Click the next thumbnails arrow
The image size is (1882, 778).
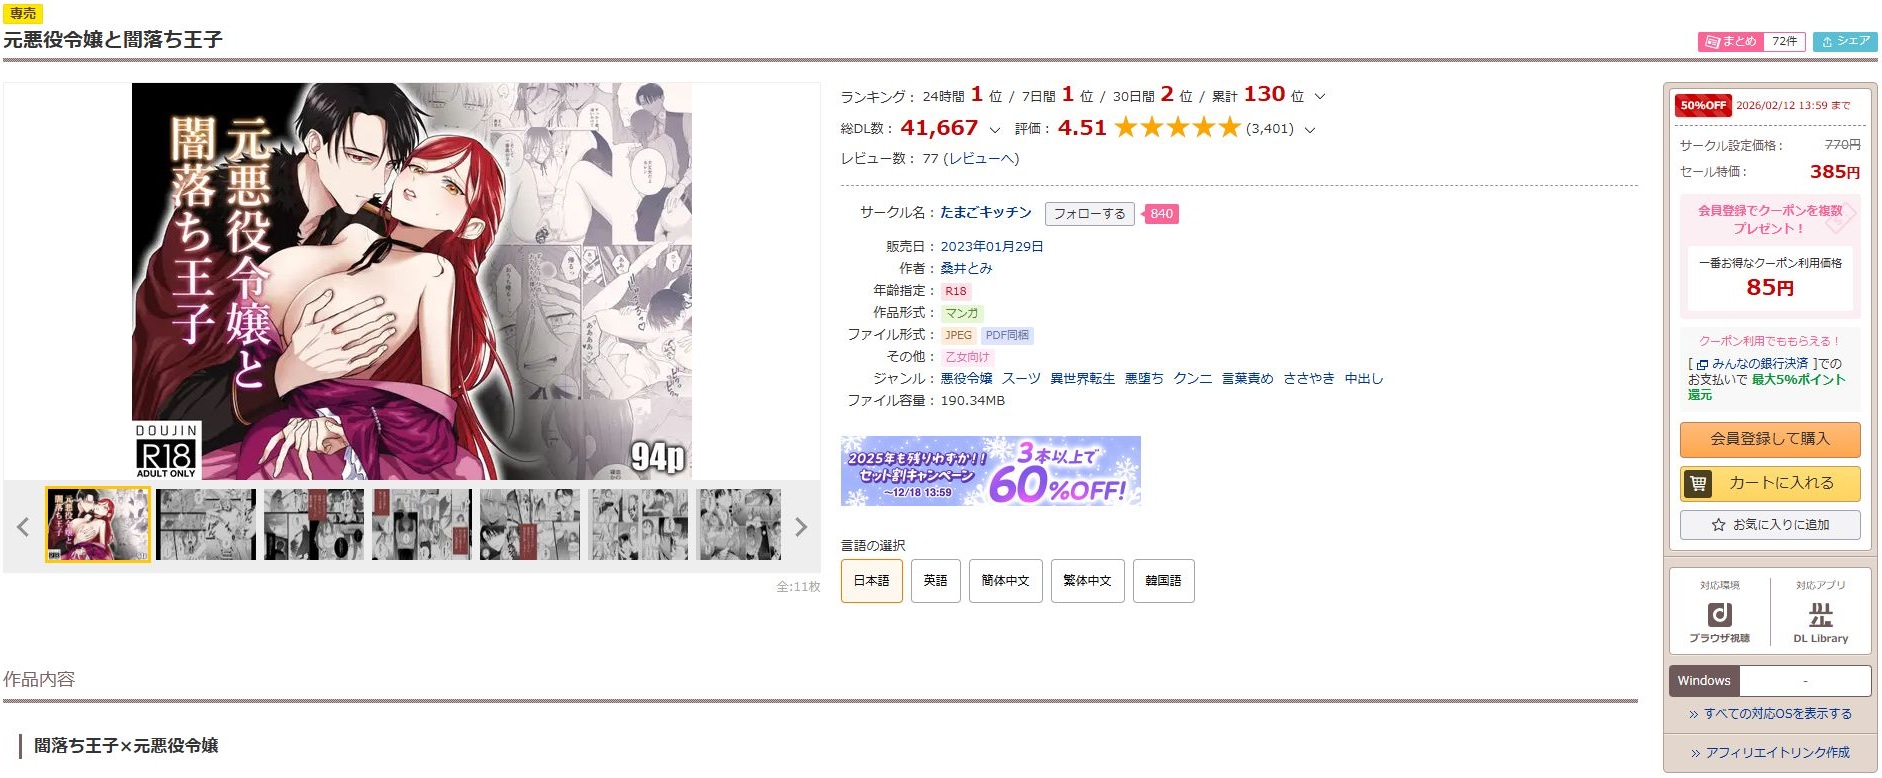tap(800, 527)
